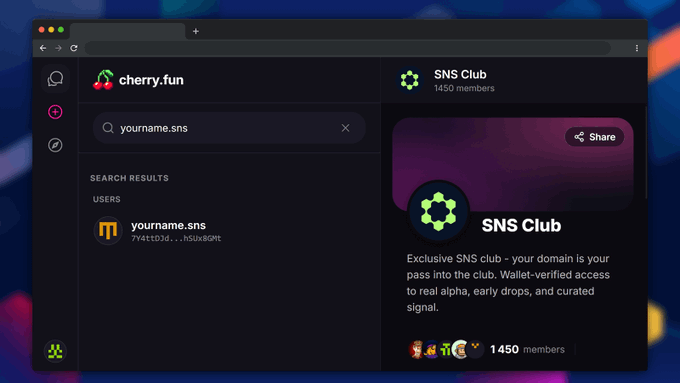The image size is (680, 383).
Task: Click the 1450 members header subtitle
Action: tap(464, 88)
